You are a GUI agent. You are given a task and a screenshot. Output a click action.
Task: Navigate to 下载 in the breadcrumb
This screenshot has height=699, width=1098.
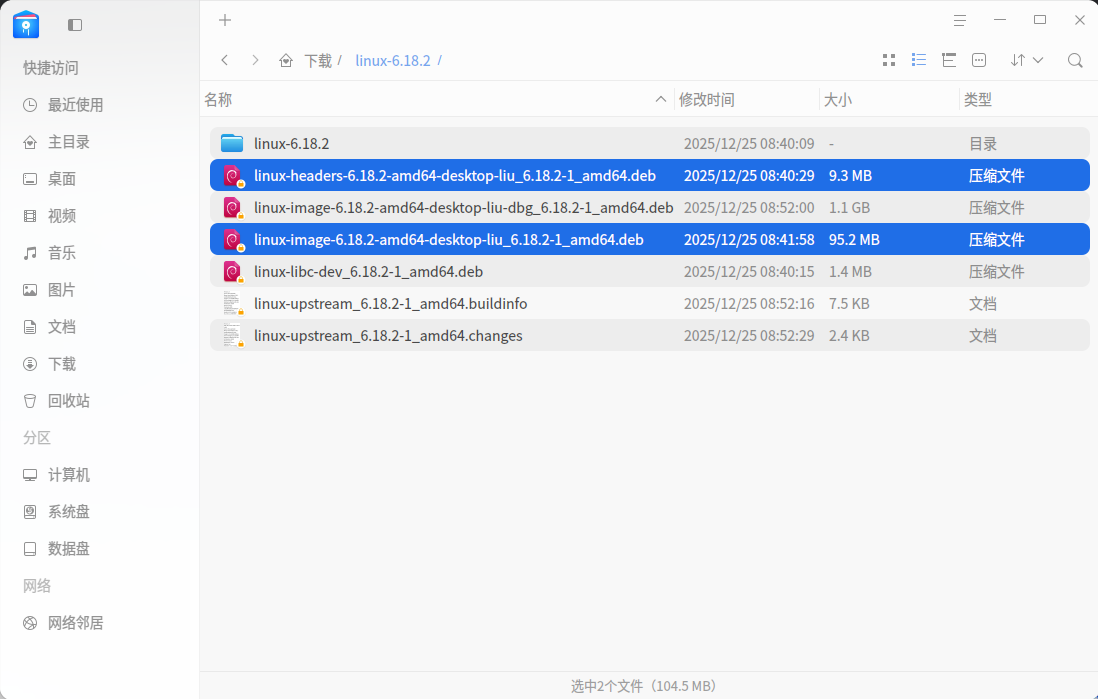pos(318,61)
